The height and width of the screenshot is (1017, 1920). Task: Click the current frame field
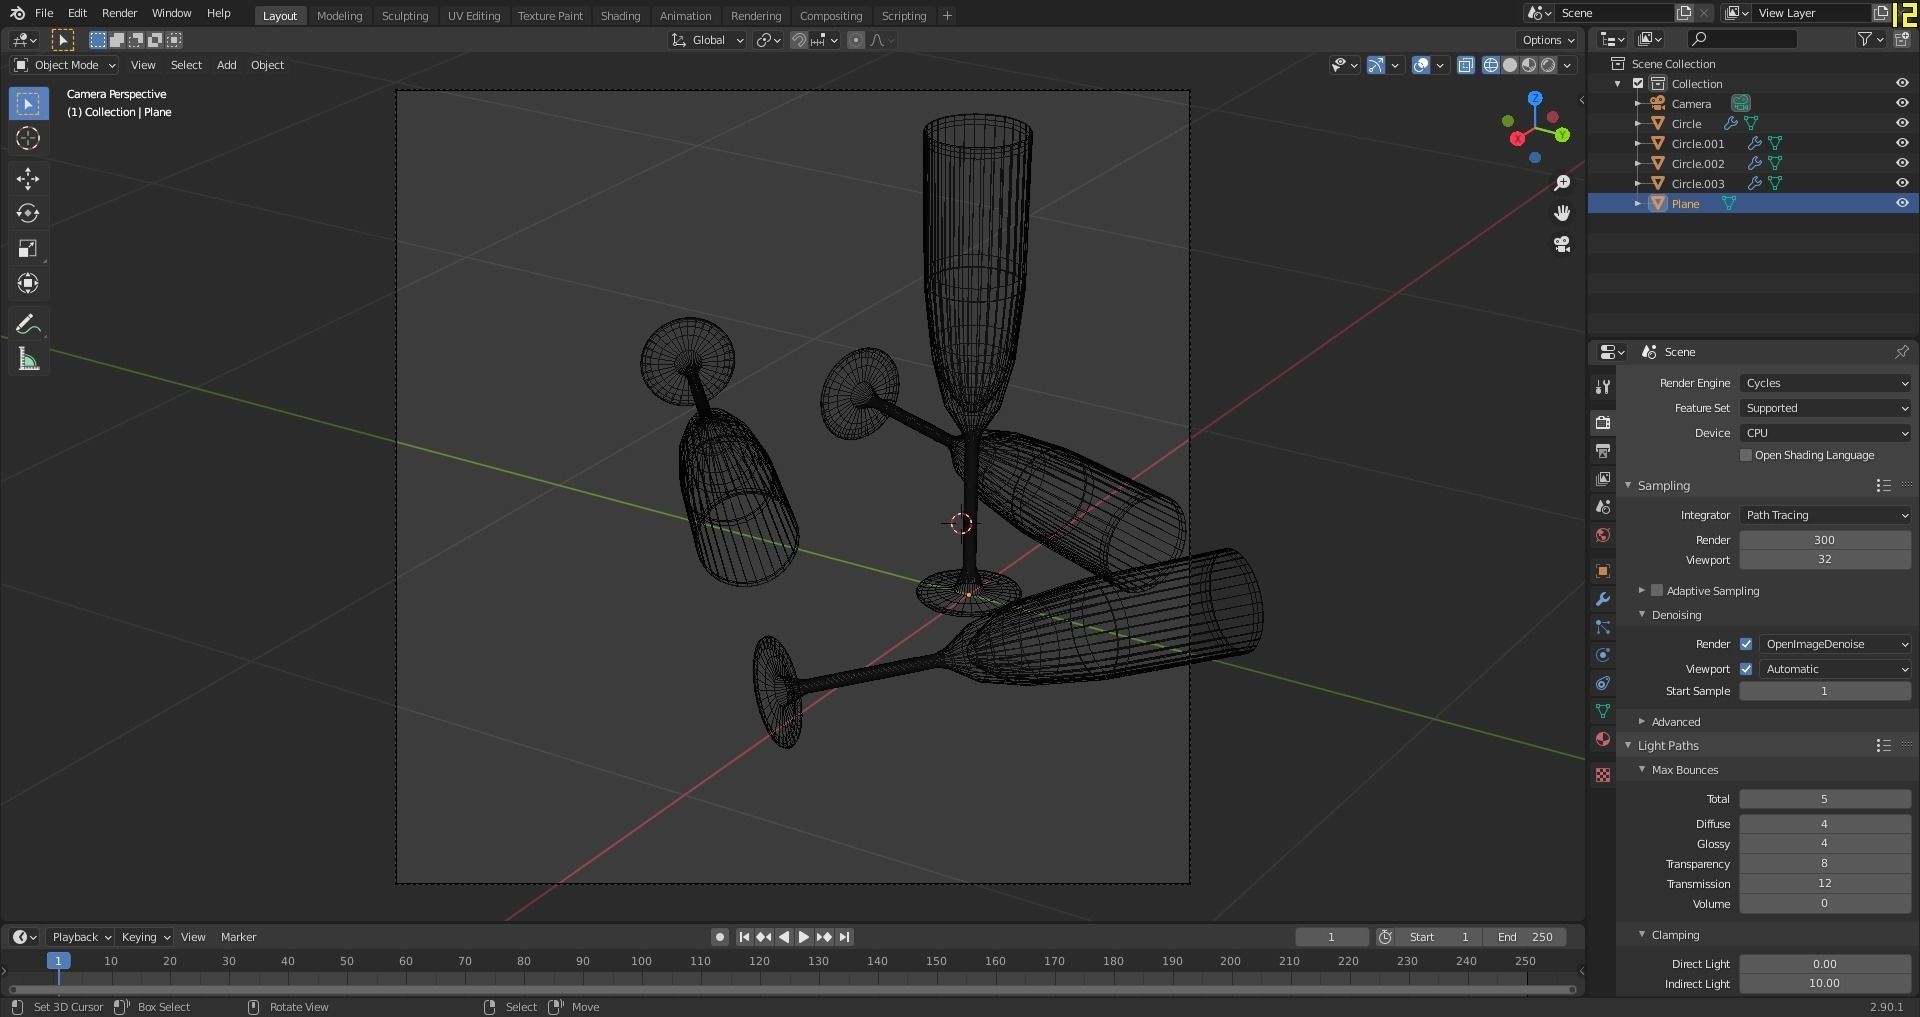1332,937
